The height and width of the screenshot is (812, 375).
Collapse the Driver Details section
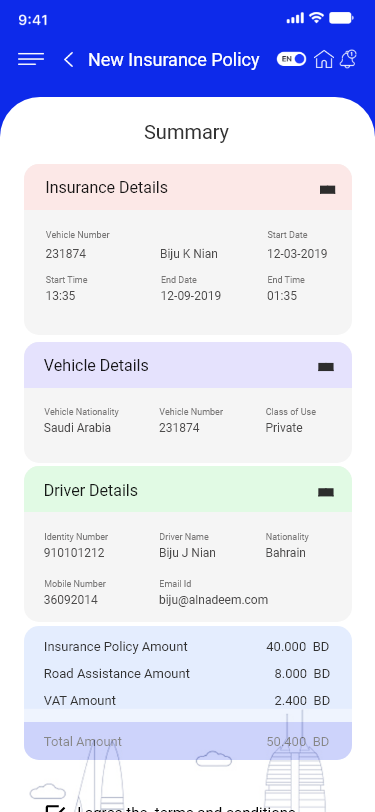(x=326, y=492)
